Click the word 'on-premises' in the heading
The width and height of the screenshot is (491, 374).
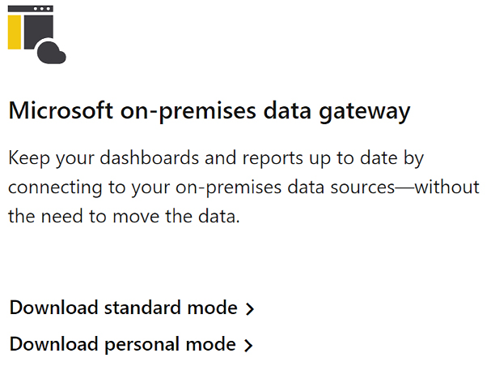point(188,112)
